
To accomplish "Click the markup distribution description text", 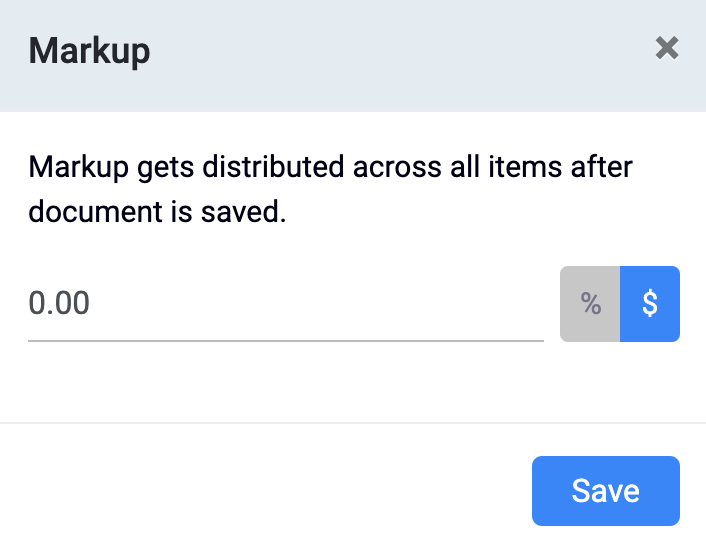I will [330, 189].
